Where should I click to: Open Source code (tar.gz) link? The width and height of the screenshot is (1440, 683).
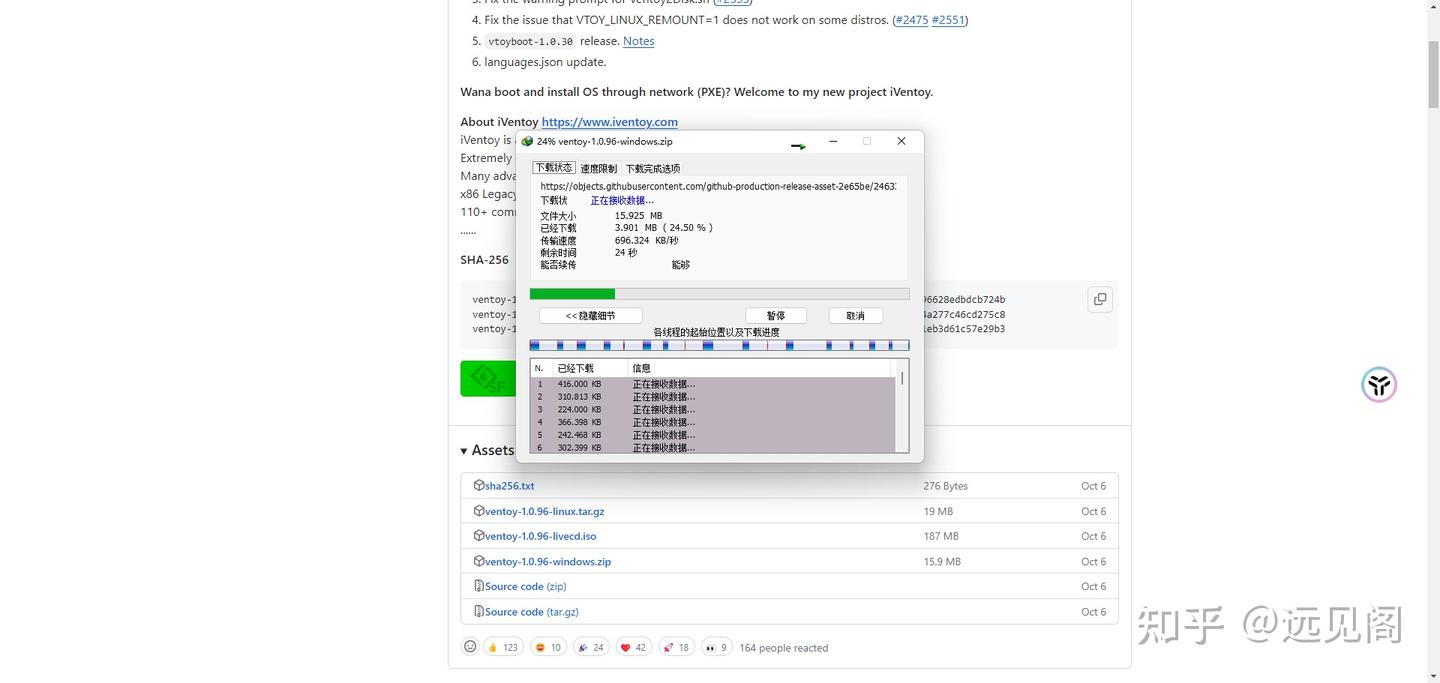[x=532, y=611]
